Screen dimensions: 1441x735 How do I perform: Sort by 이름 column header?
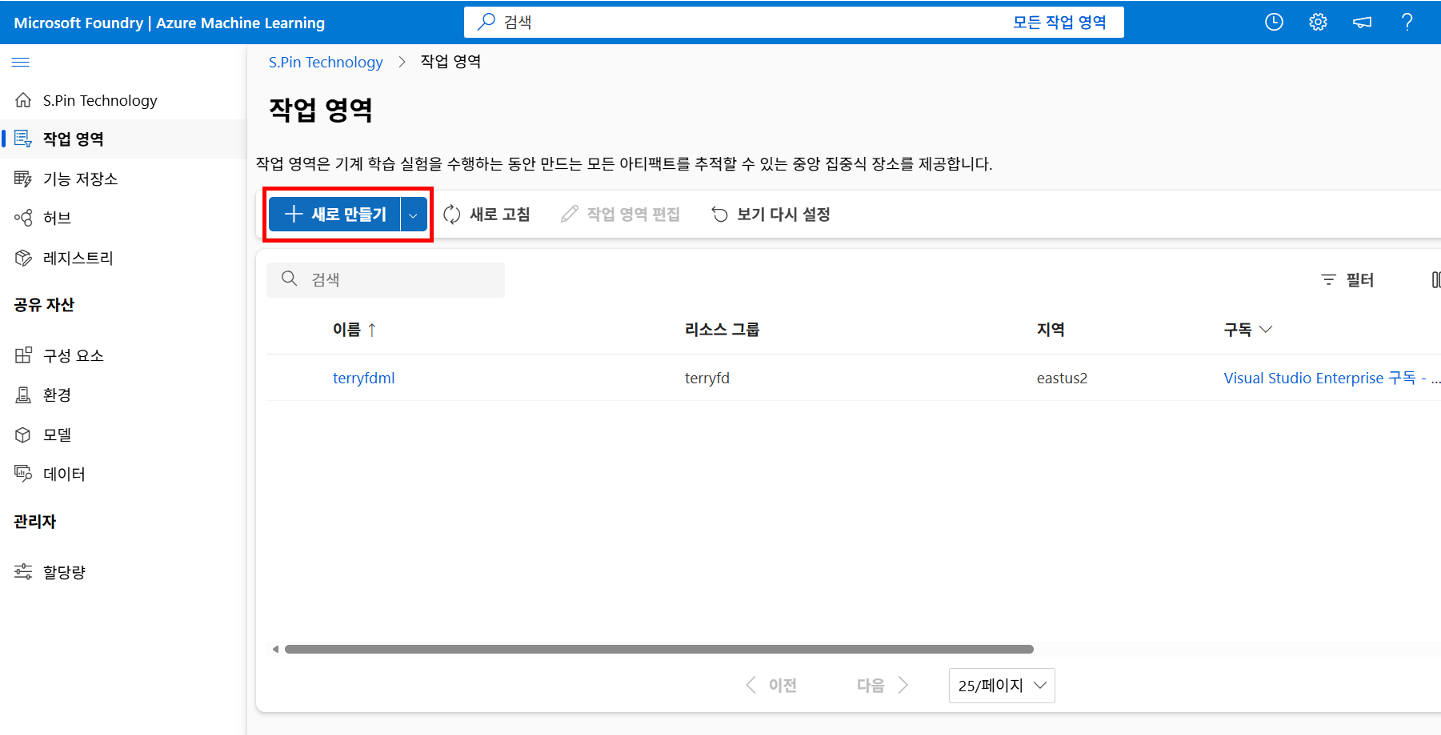click(355, 329)
